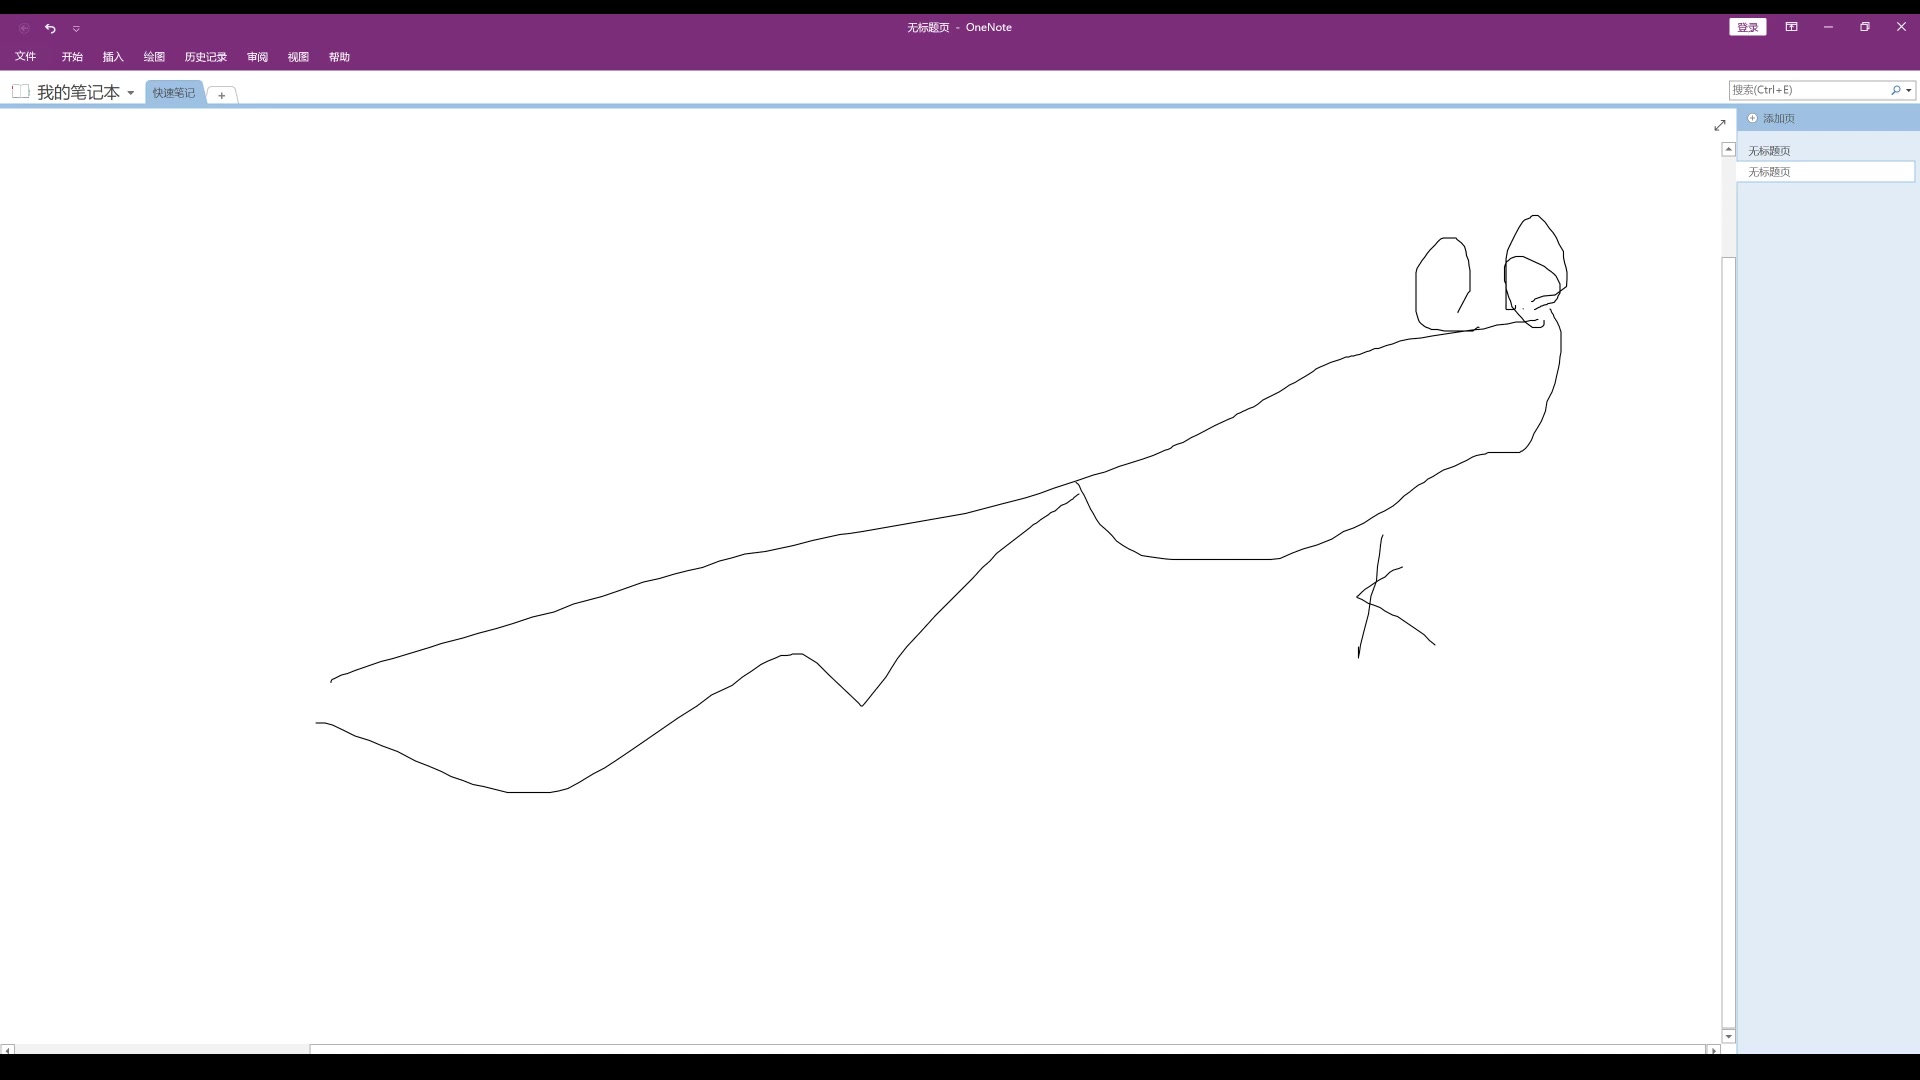Viewport: 1920px width, 1080px height.
Task: Undo the last action
Action: click(50, 28)
